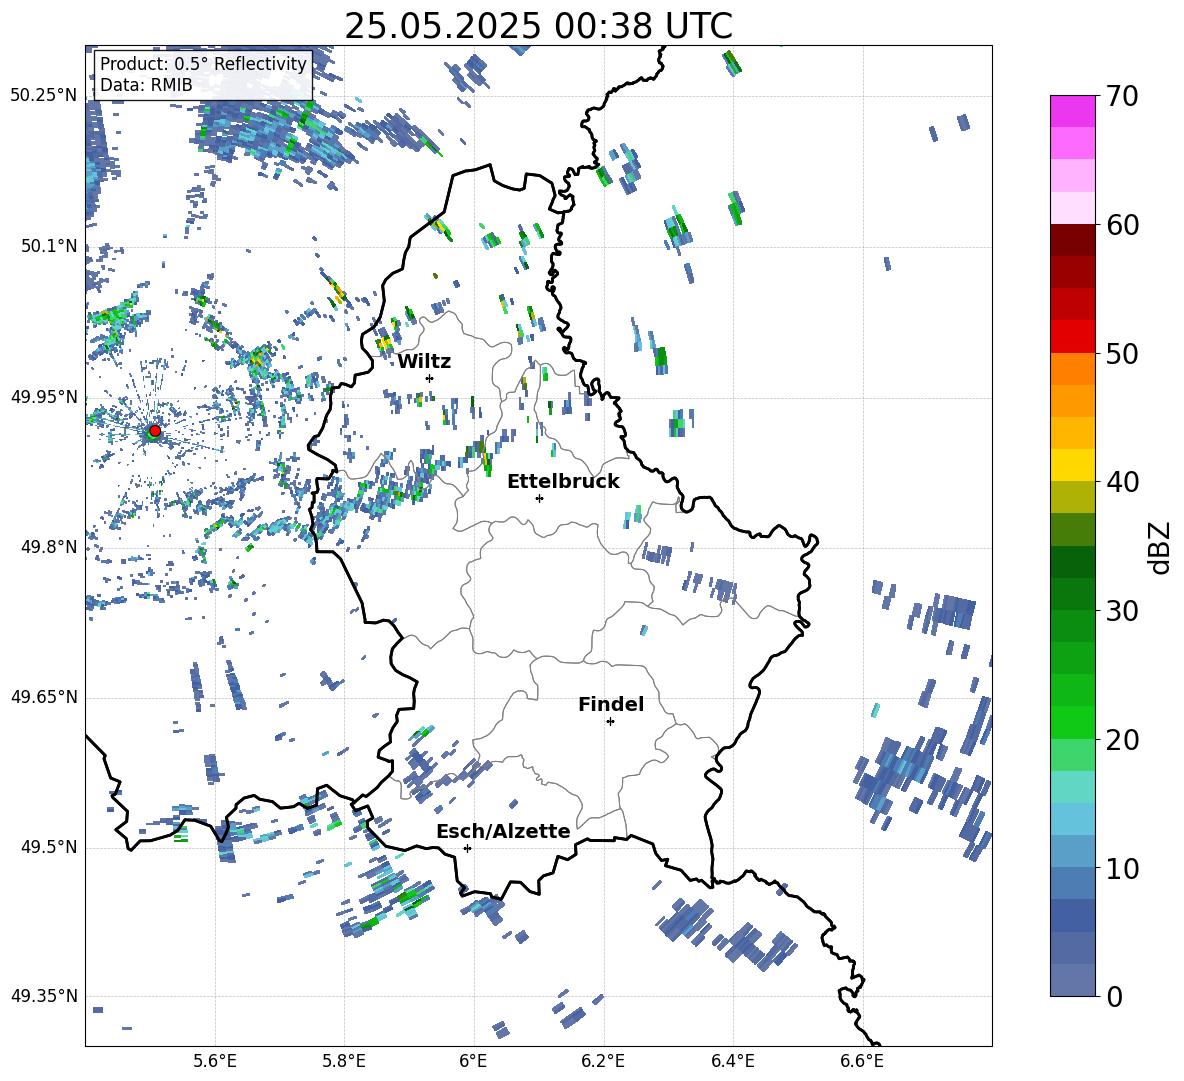The image size is (1184, 1081).
Task: Click the Ettelbruck station cross marker
Action: point(539,498)
